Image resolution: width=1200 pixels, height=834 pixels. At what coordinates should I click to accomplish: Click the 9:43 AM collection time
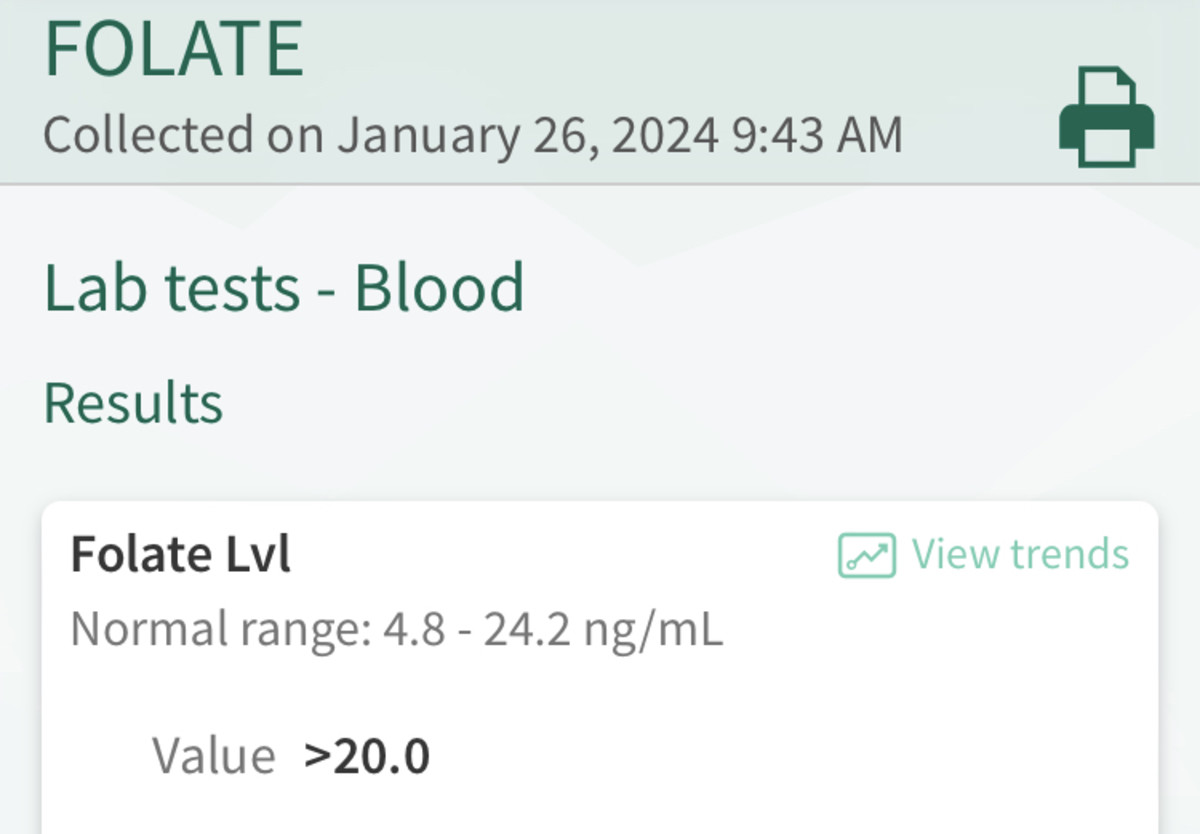tap(816, 135)
